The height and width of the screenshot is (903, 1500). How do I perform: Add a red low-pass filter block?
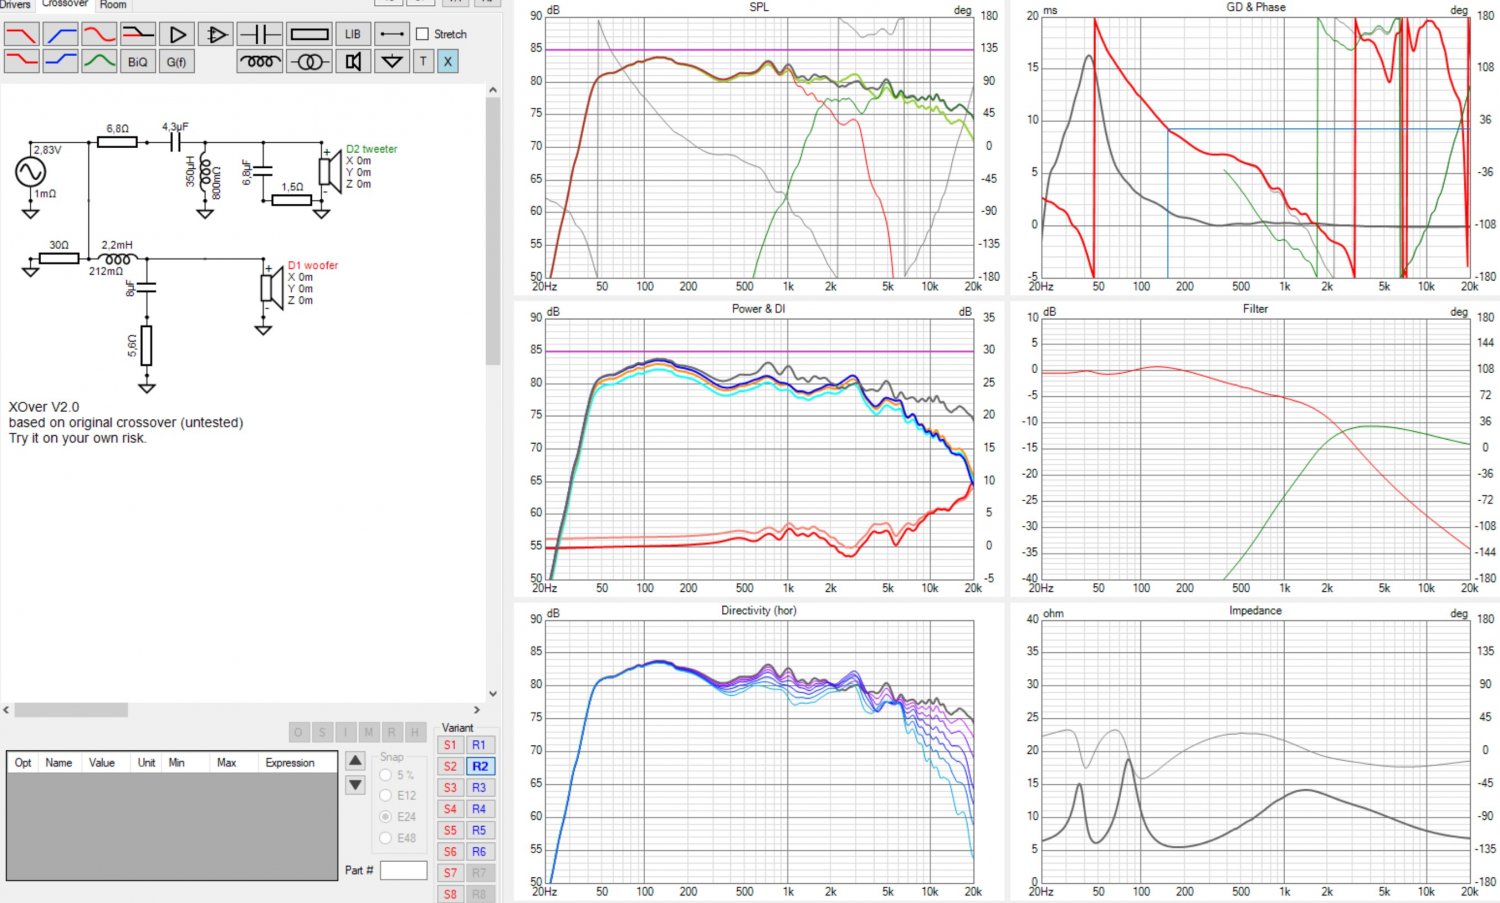[21, 34]
